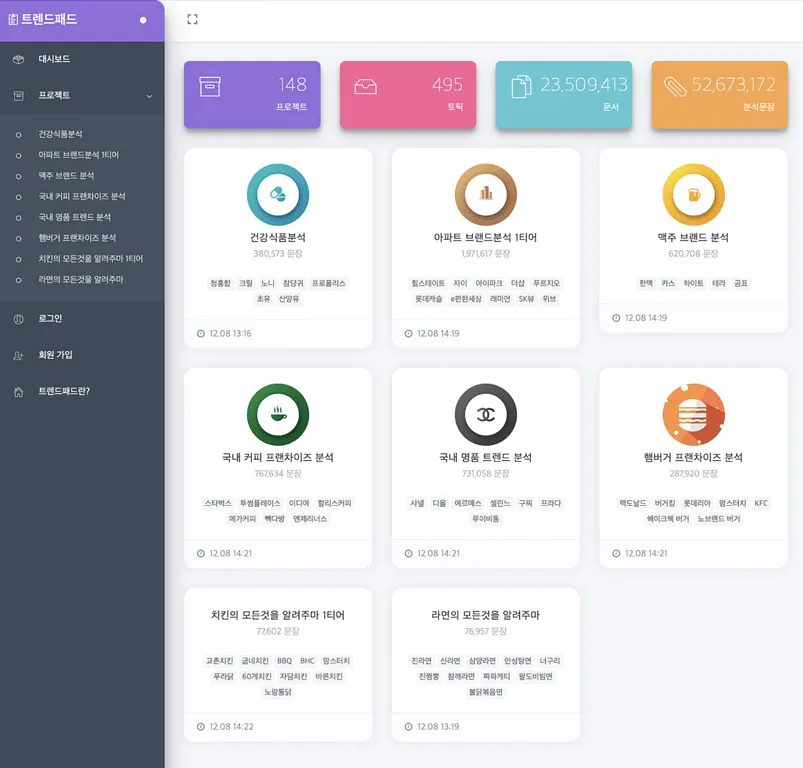Click the 스타벅스 keyword tag
Image resolution: width=803 pixels, height=768 pixels.
217,503
